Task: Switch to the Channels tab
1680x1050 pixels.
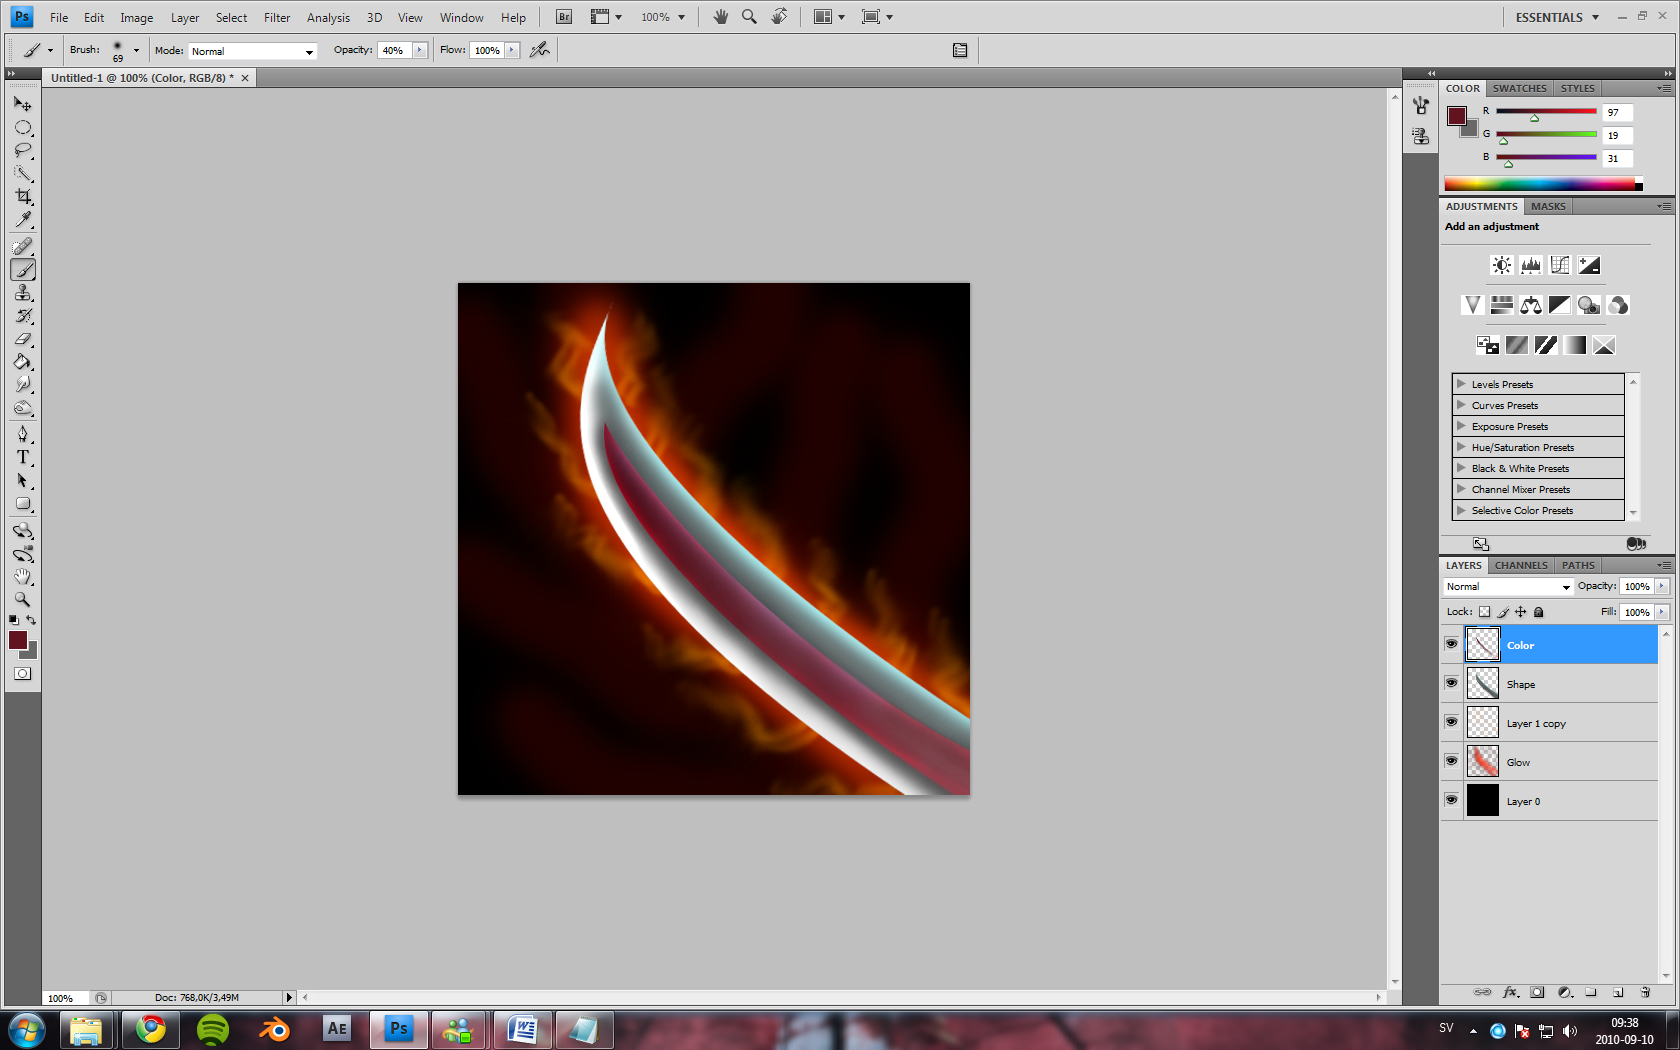Action: click(x=1521, y=565)
